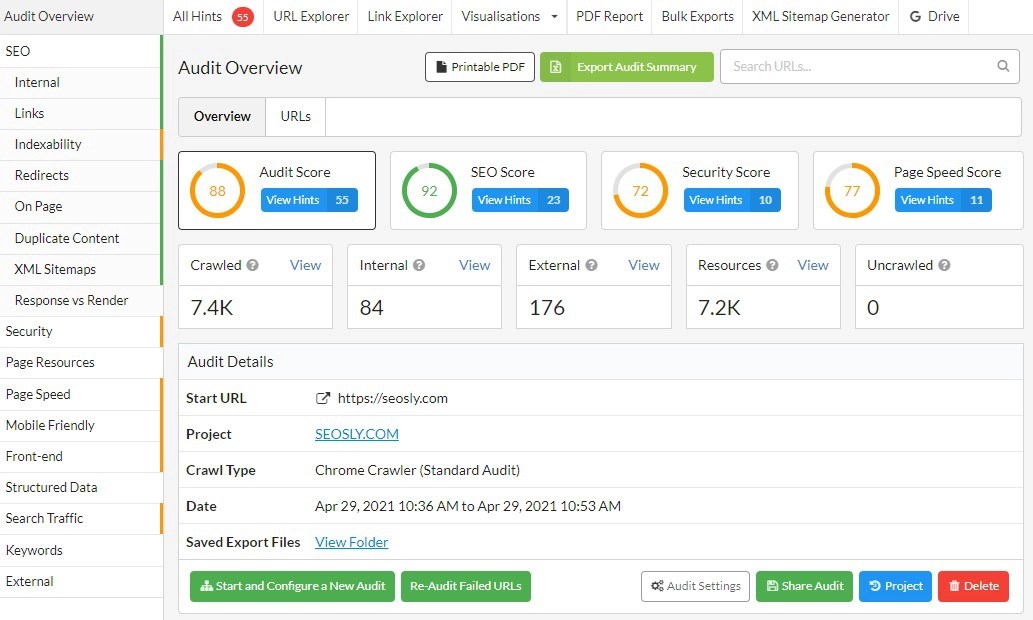Viewport: 1033px width, 620px height.
Task: Select SEO in the sidebar
Action: pos(80,51)
